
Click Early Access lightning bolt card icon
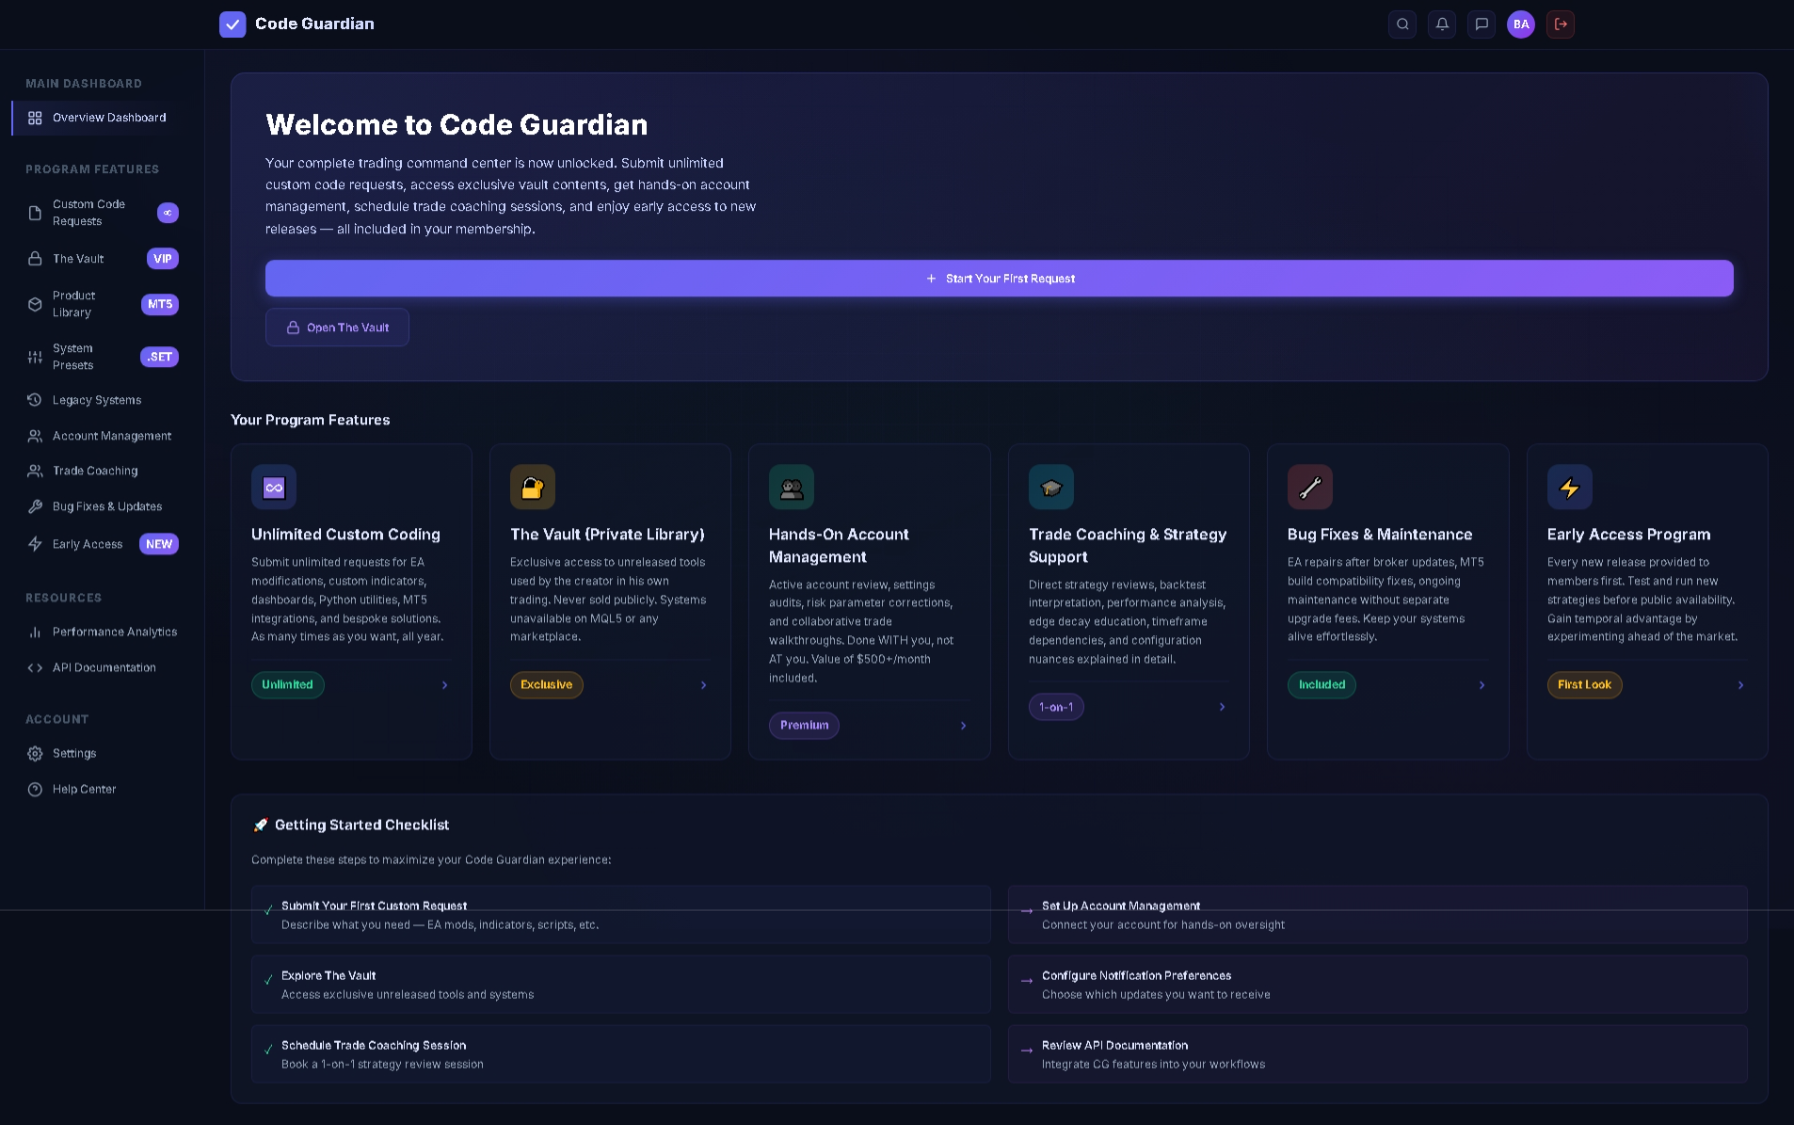1569,487
